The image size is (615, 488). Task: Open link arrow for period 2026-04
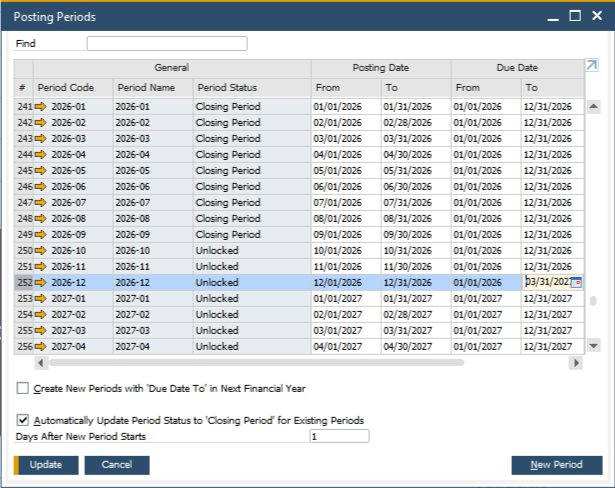point(40,155)
